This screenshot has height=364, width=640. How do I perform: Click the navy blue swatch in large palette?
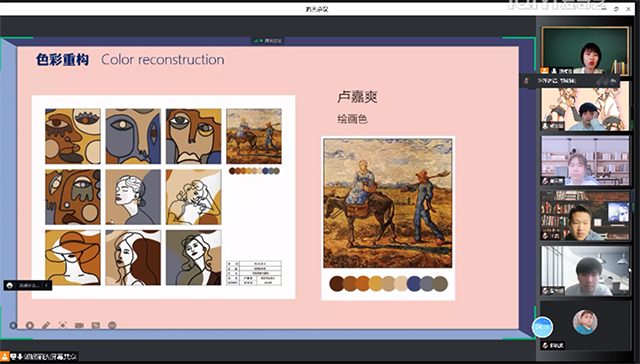pos(414,284)
